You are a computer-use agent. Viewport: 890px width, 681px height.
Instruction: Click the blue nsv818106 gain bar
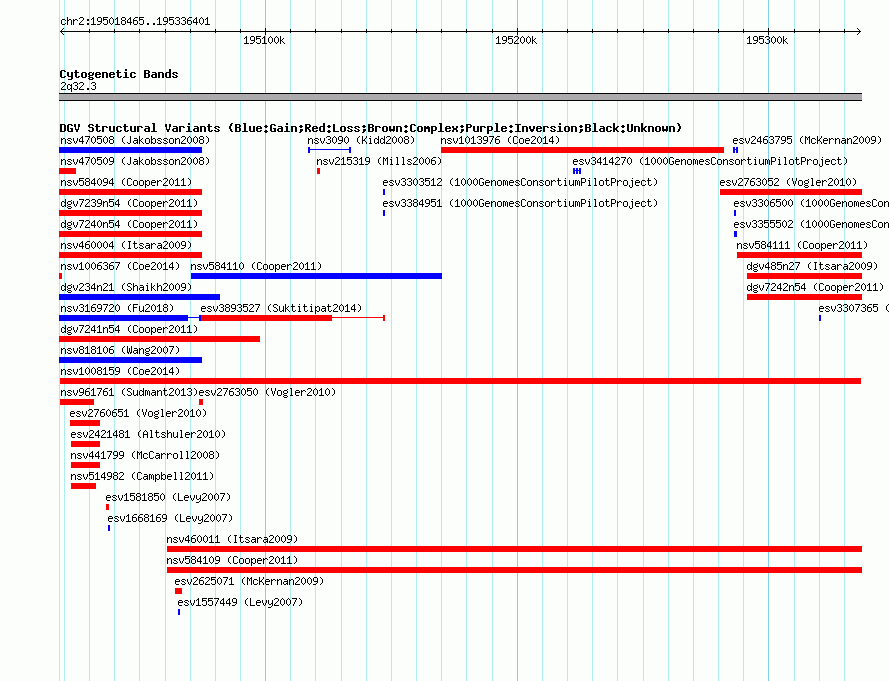pos(131,360)
